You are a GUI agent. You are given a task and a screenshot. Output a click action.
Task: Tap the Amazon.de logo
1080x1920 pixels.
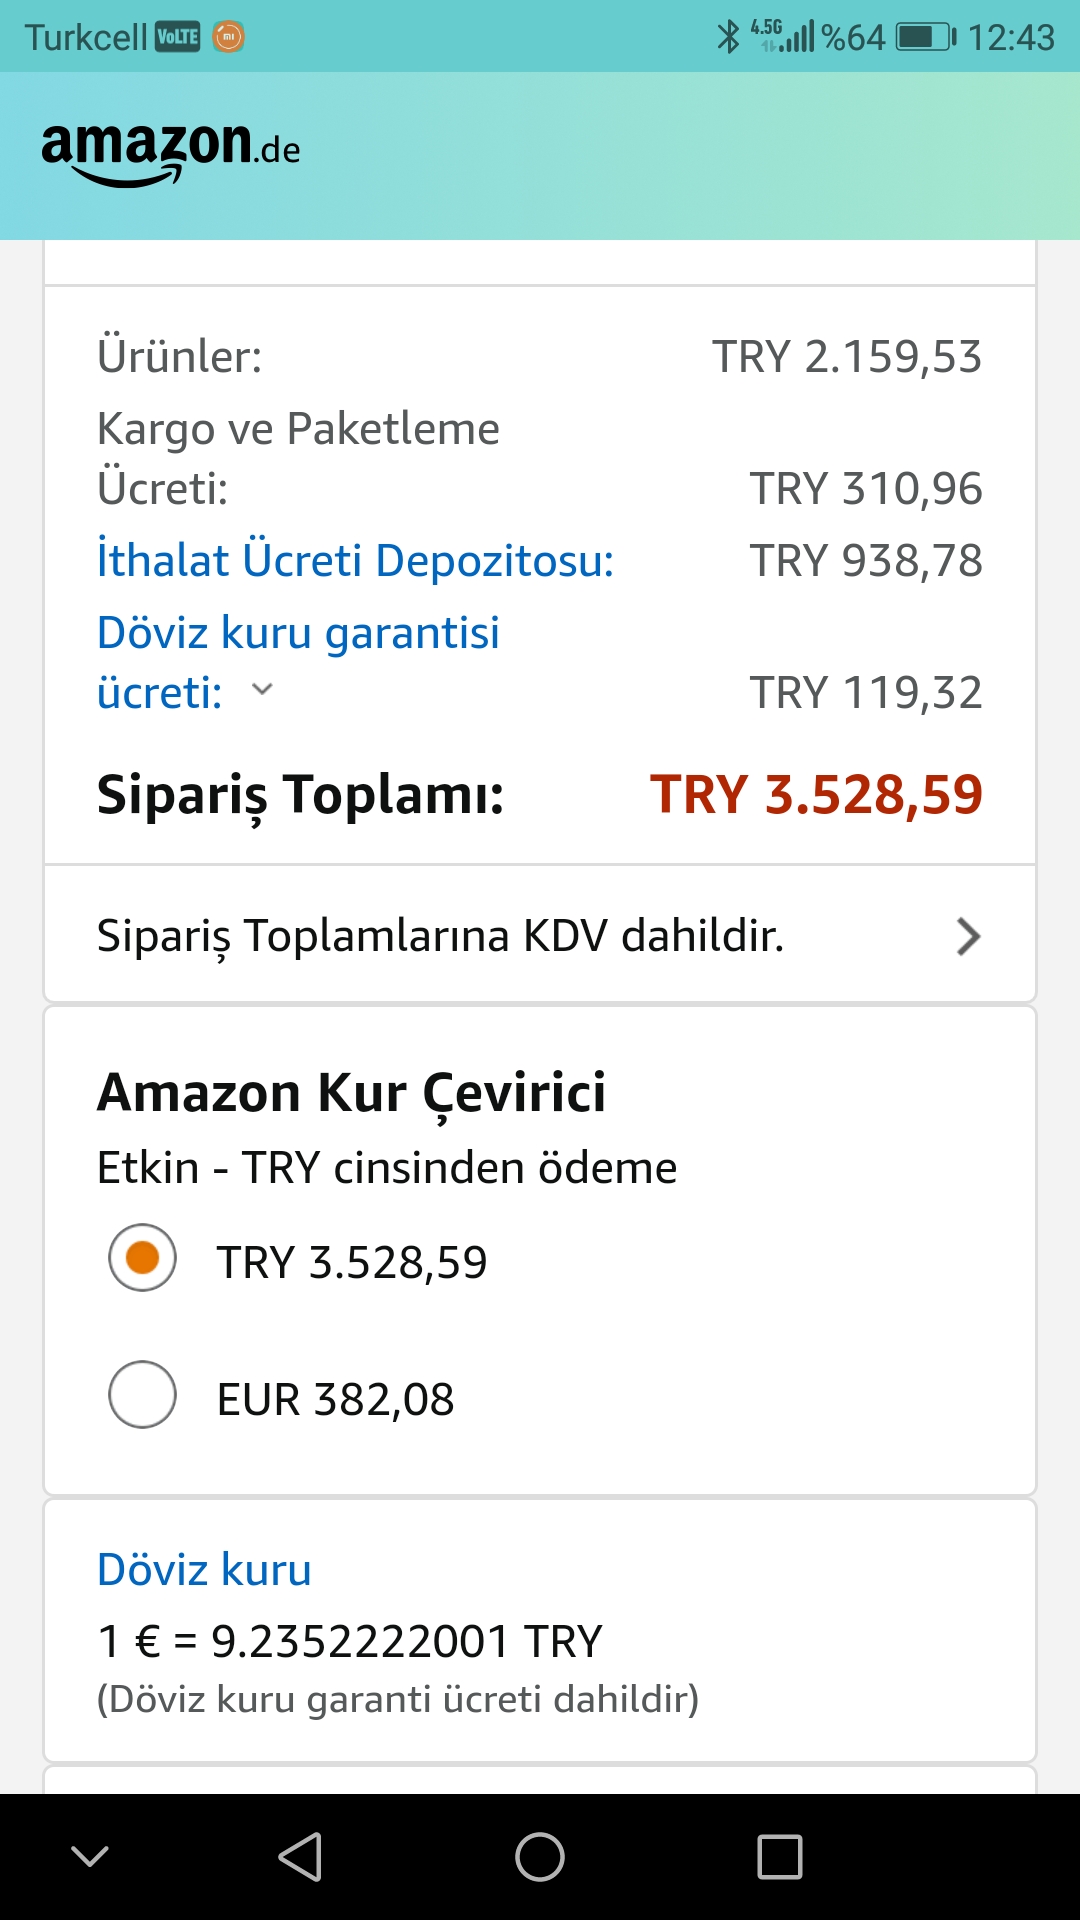[170, 152]
